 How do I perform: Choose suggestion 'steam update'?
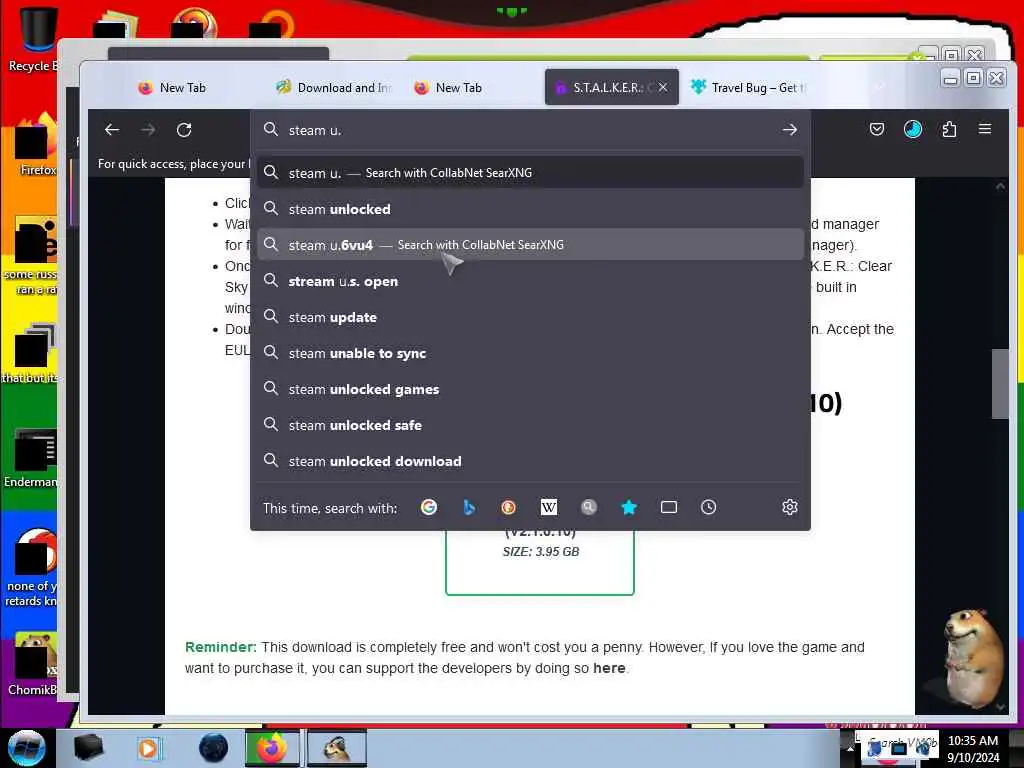tap(530, 317)
